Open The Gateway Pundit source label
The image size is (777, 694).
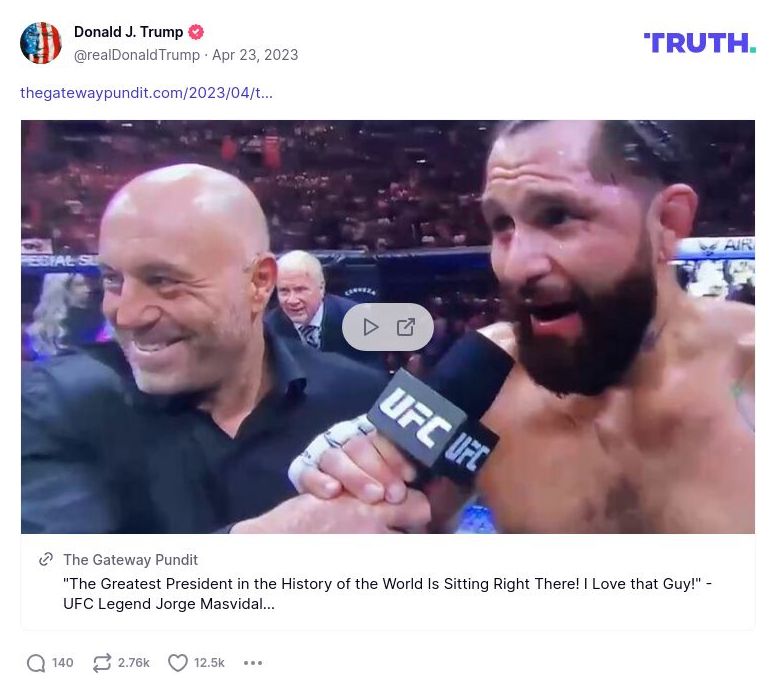pyautogui.click(x=130, y=560)
